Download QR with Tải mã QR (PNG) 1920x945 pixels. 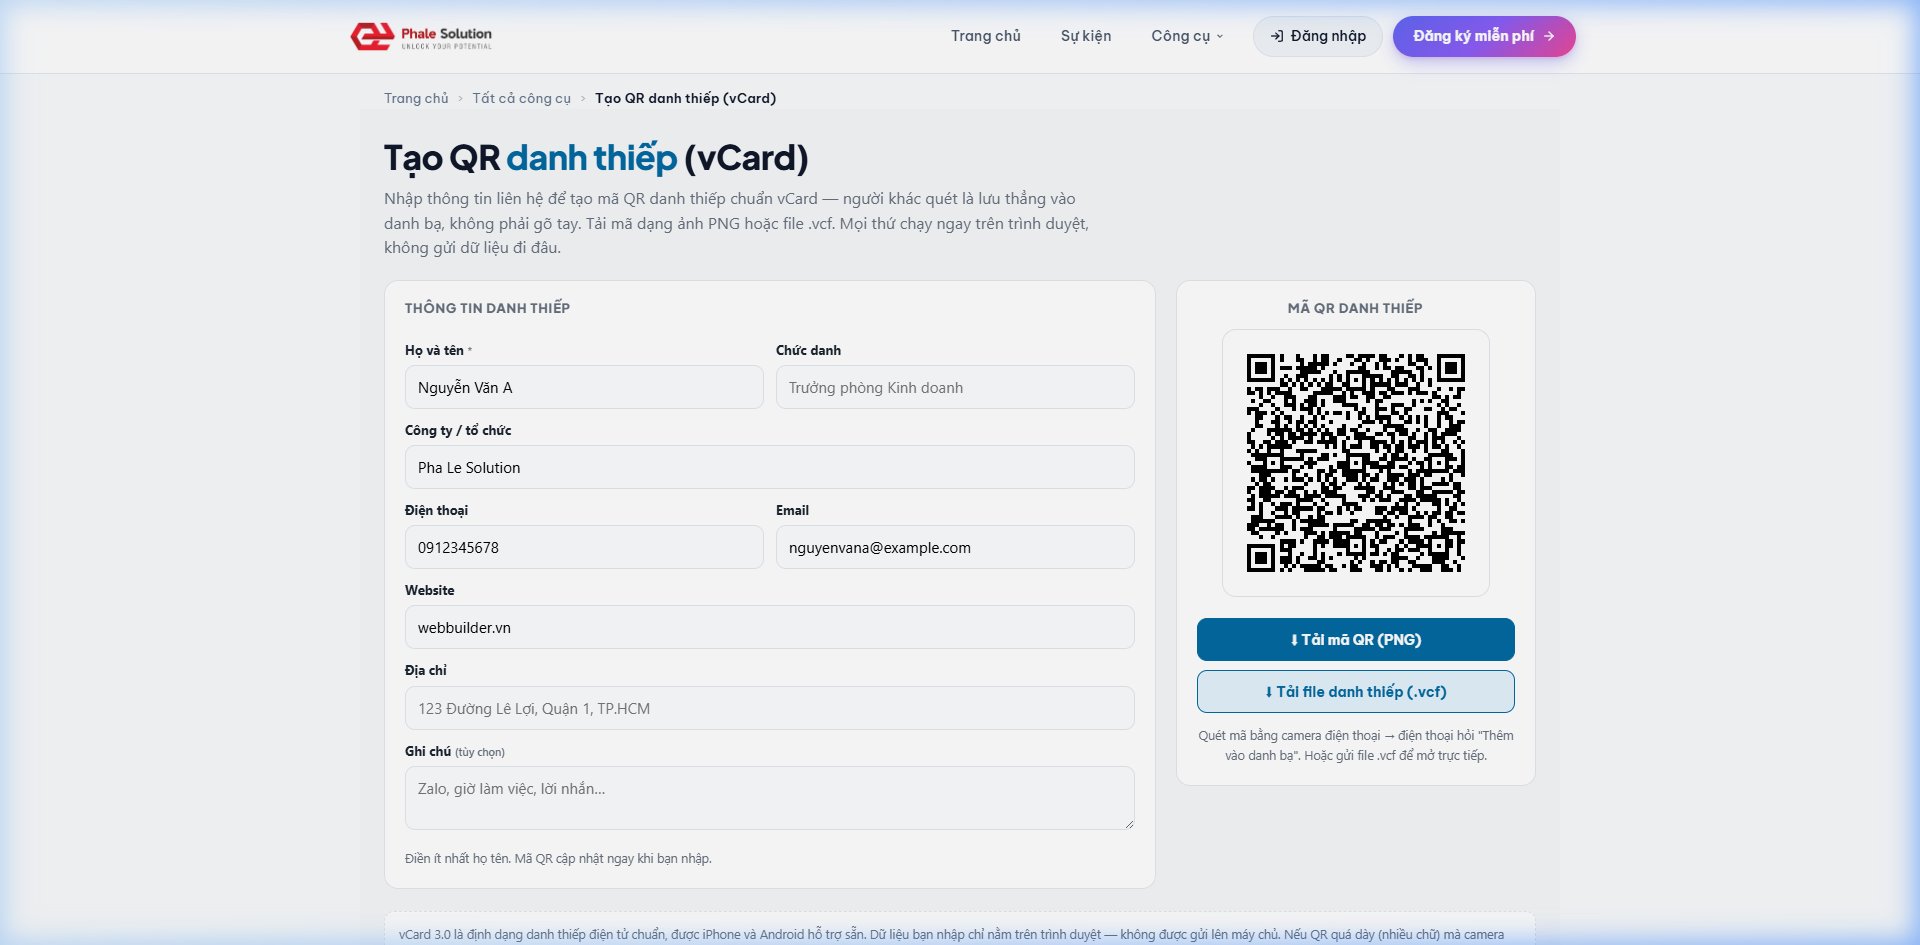[1355, 639]
